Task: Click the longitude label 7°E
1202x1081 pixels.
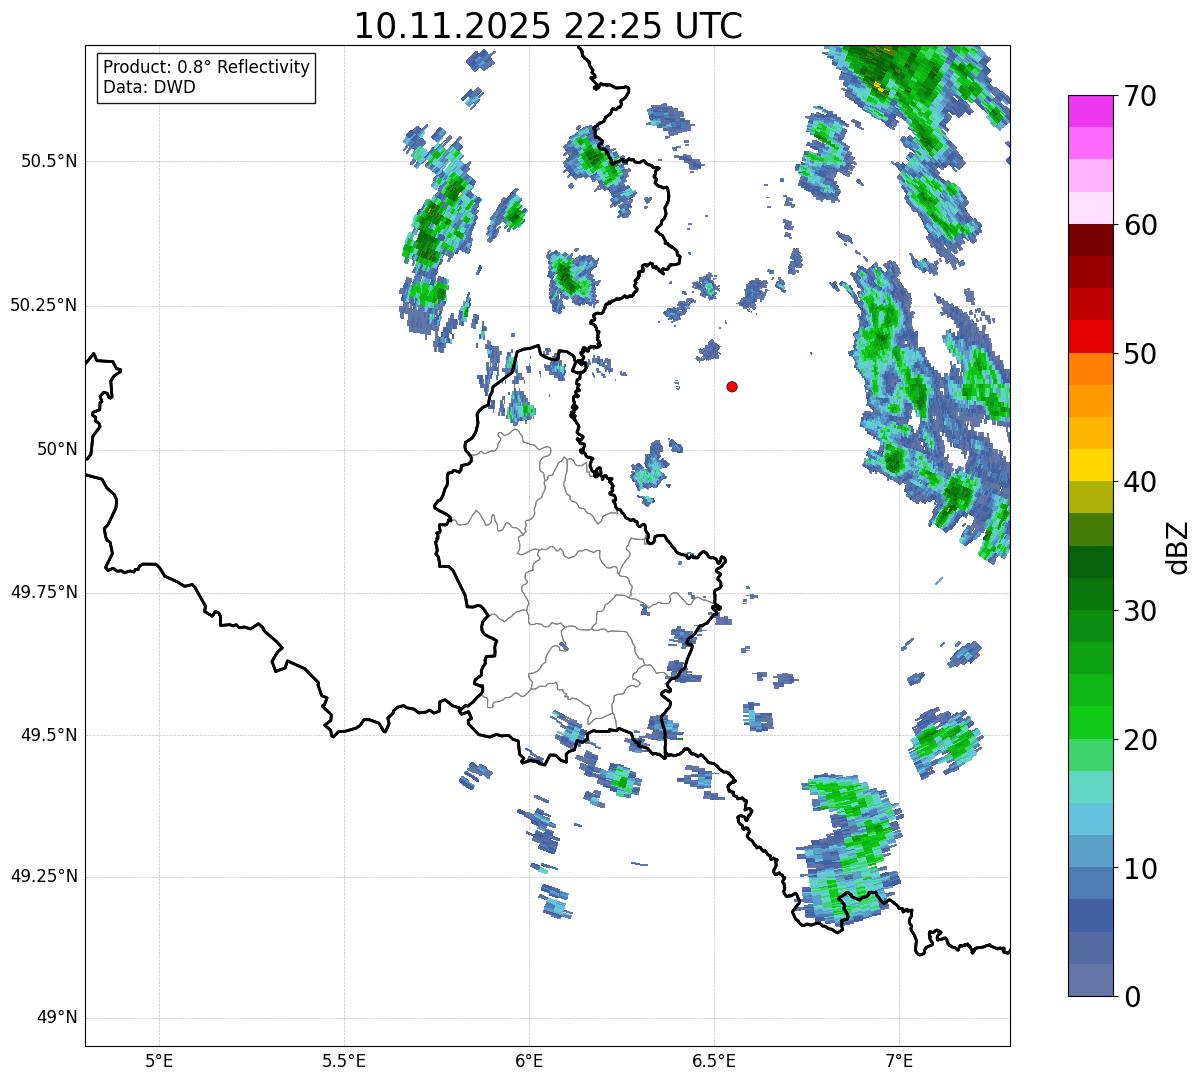Action: pos(899,1060)
